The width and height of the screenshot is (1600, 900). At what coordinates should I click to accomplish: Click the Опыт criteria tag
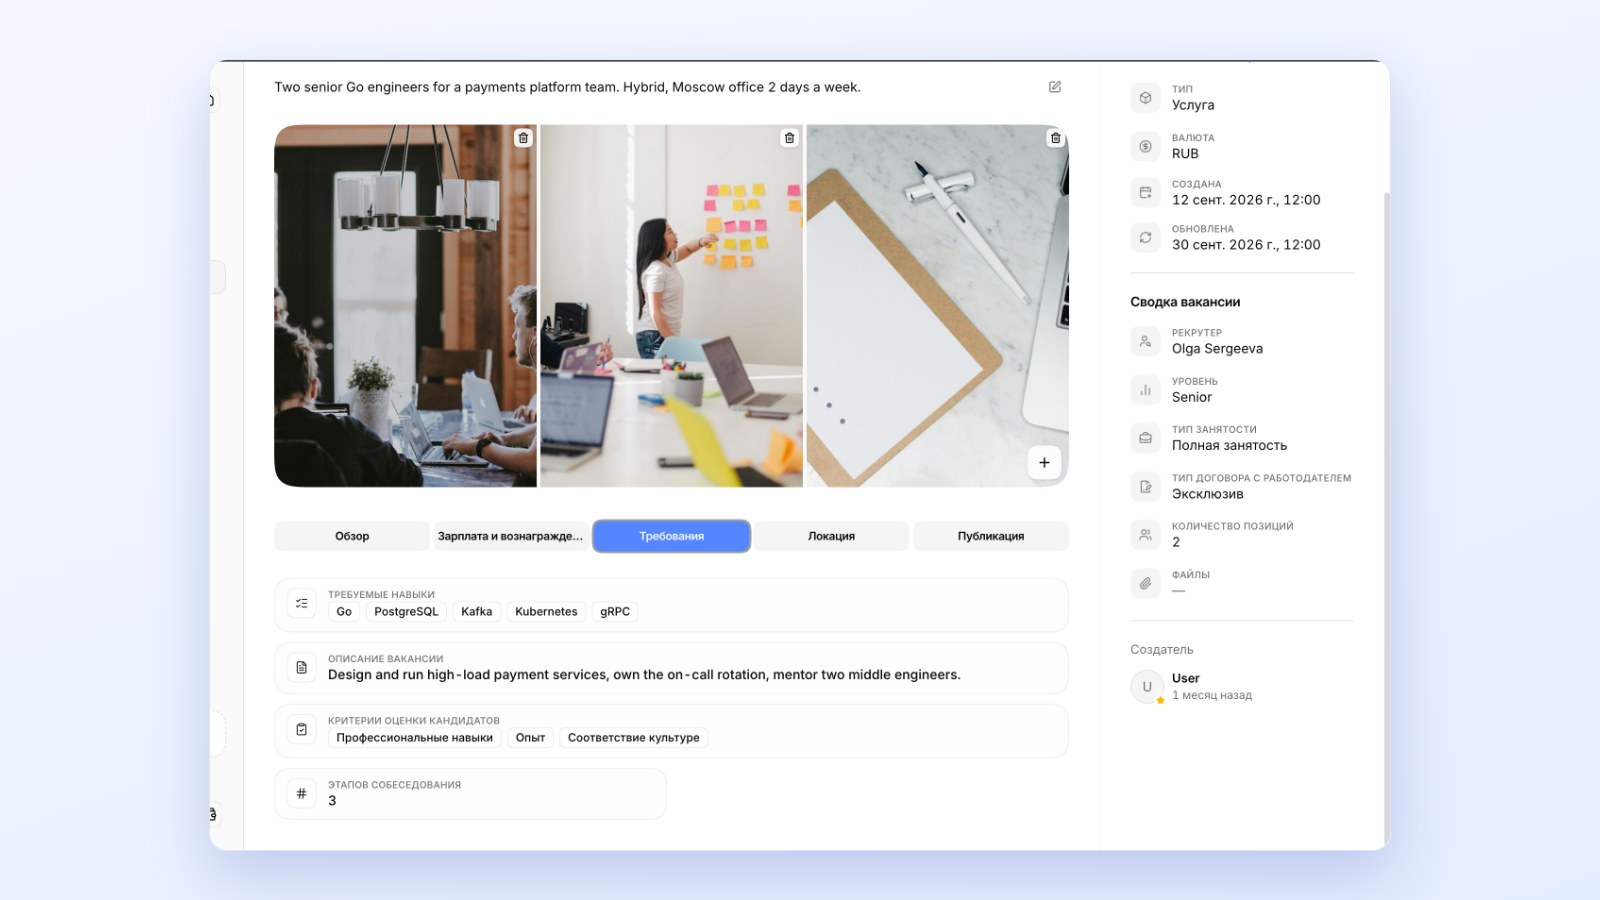[530, 738]
